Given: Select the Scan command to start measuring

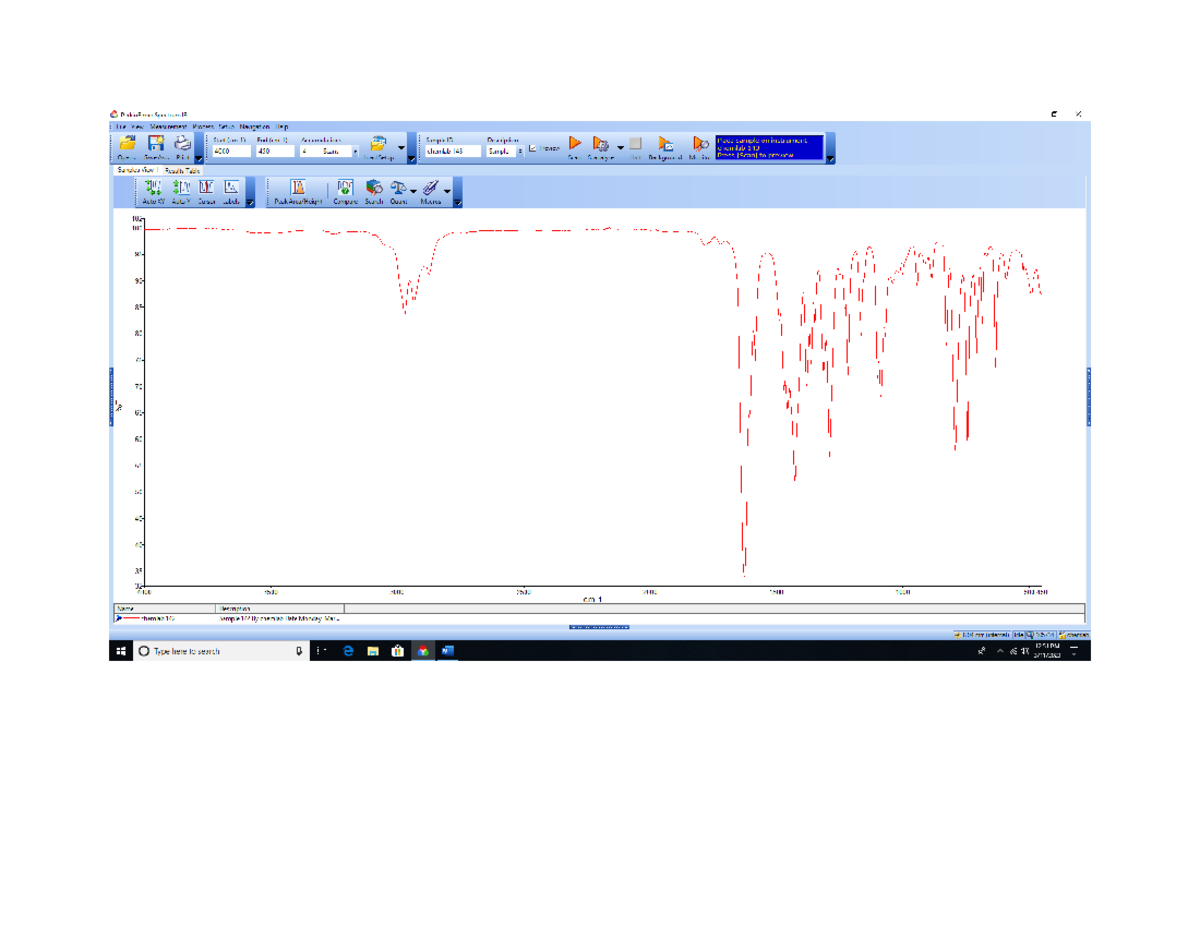Looking at the screenshot, I should click(576, 145).
